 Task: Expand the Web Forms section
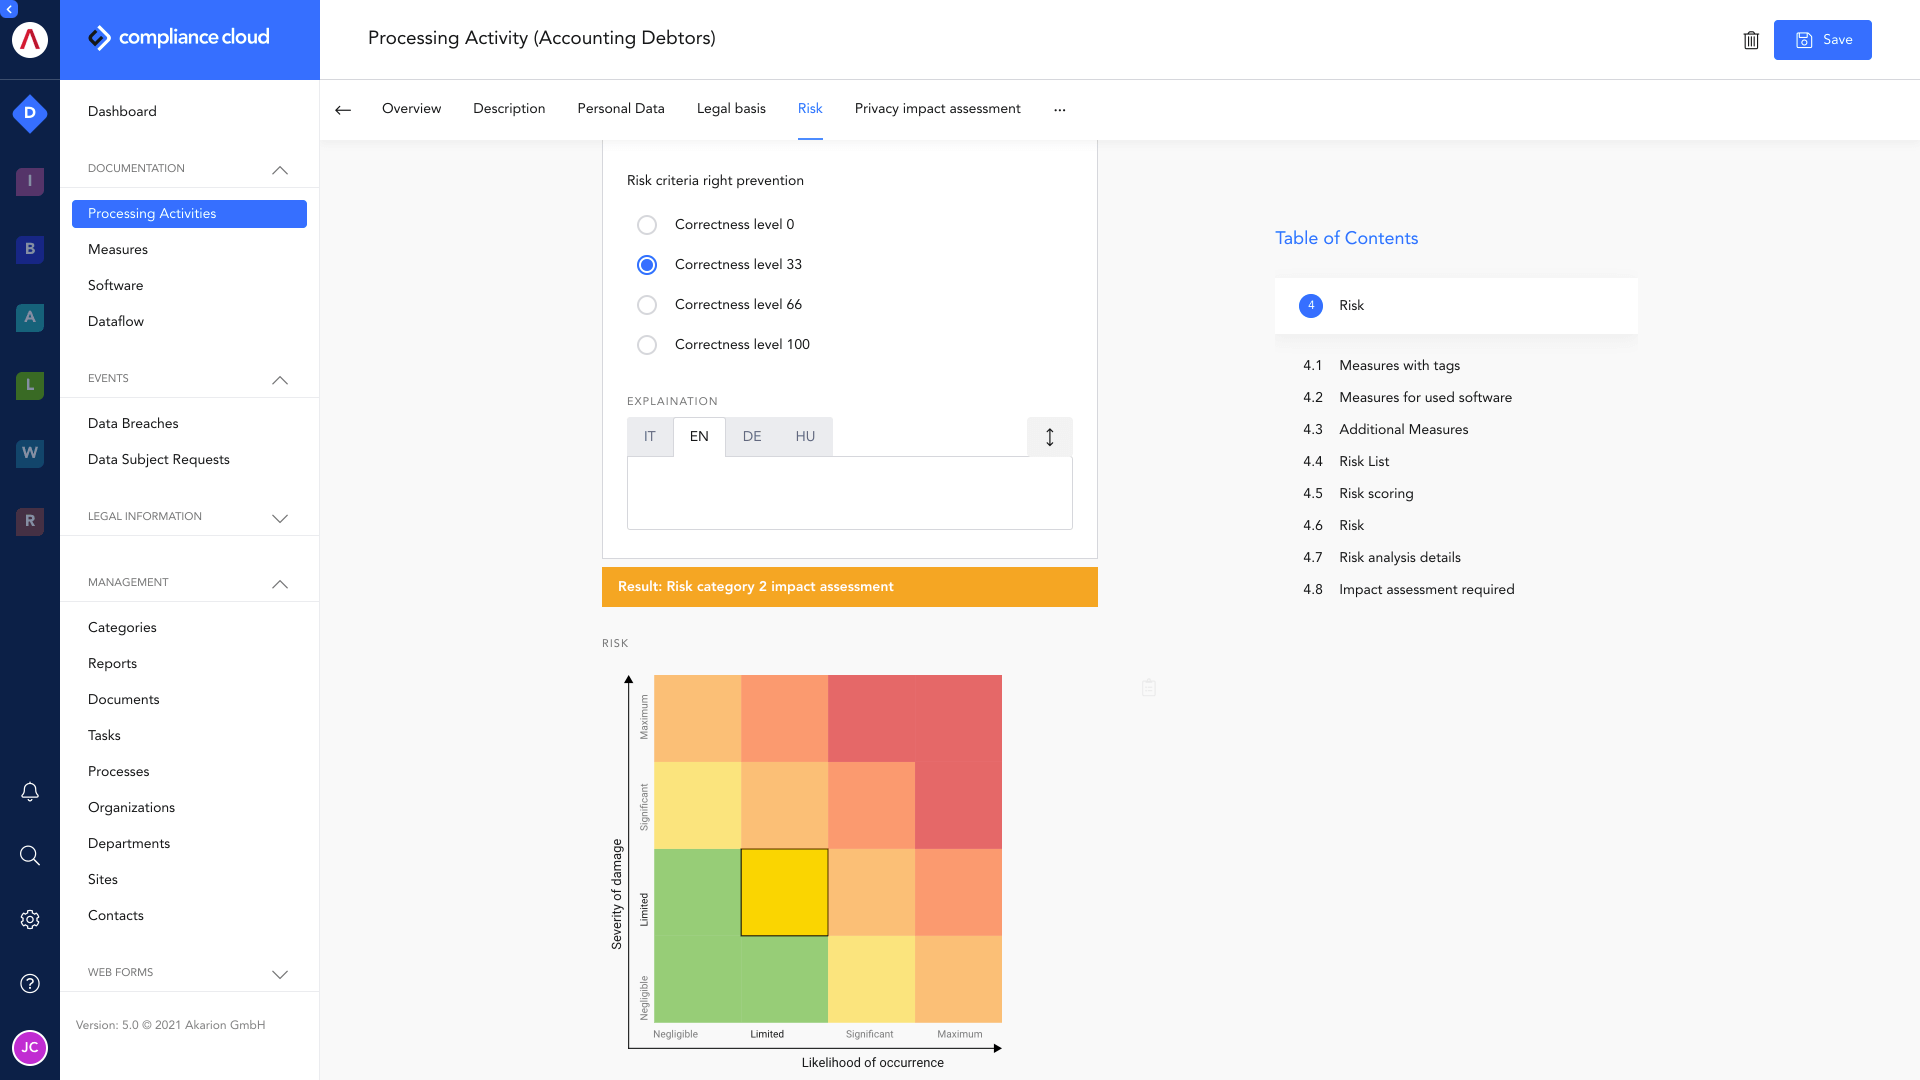click(280, 974)
